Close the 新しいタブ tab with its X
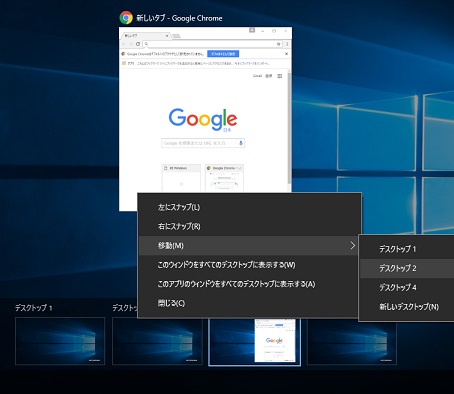Image resolution: width=454 pixels, height=394 pixels. [x=167, y=36]
